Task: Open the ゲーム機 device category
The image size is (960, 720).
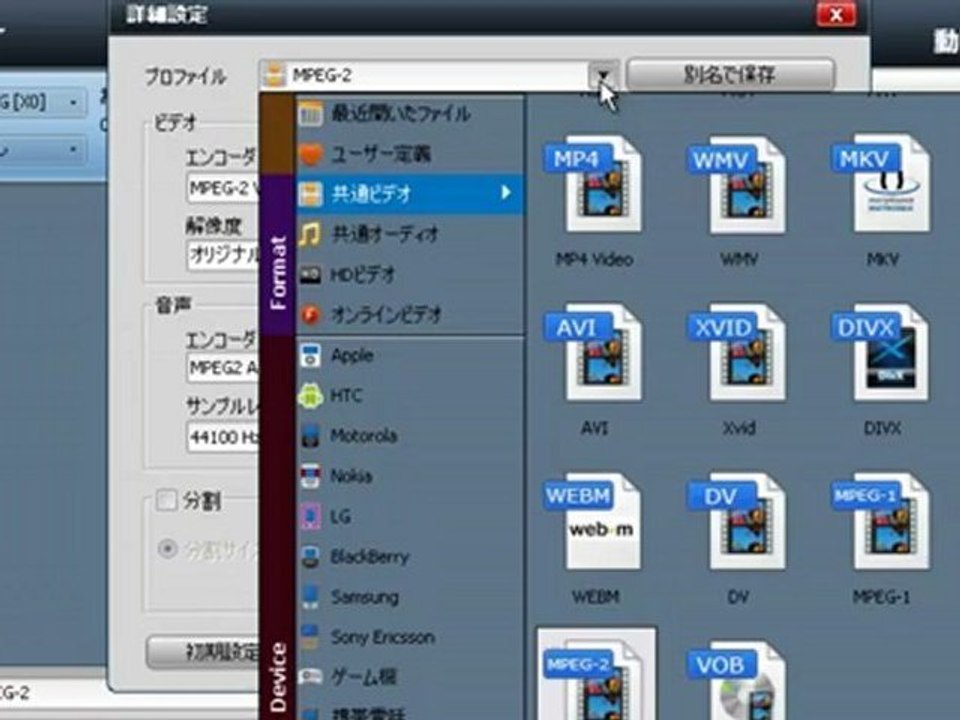Action: coord(410,677)
